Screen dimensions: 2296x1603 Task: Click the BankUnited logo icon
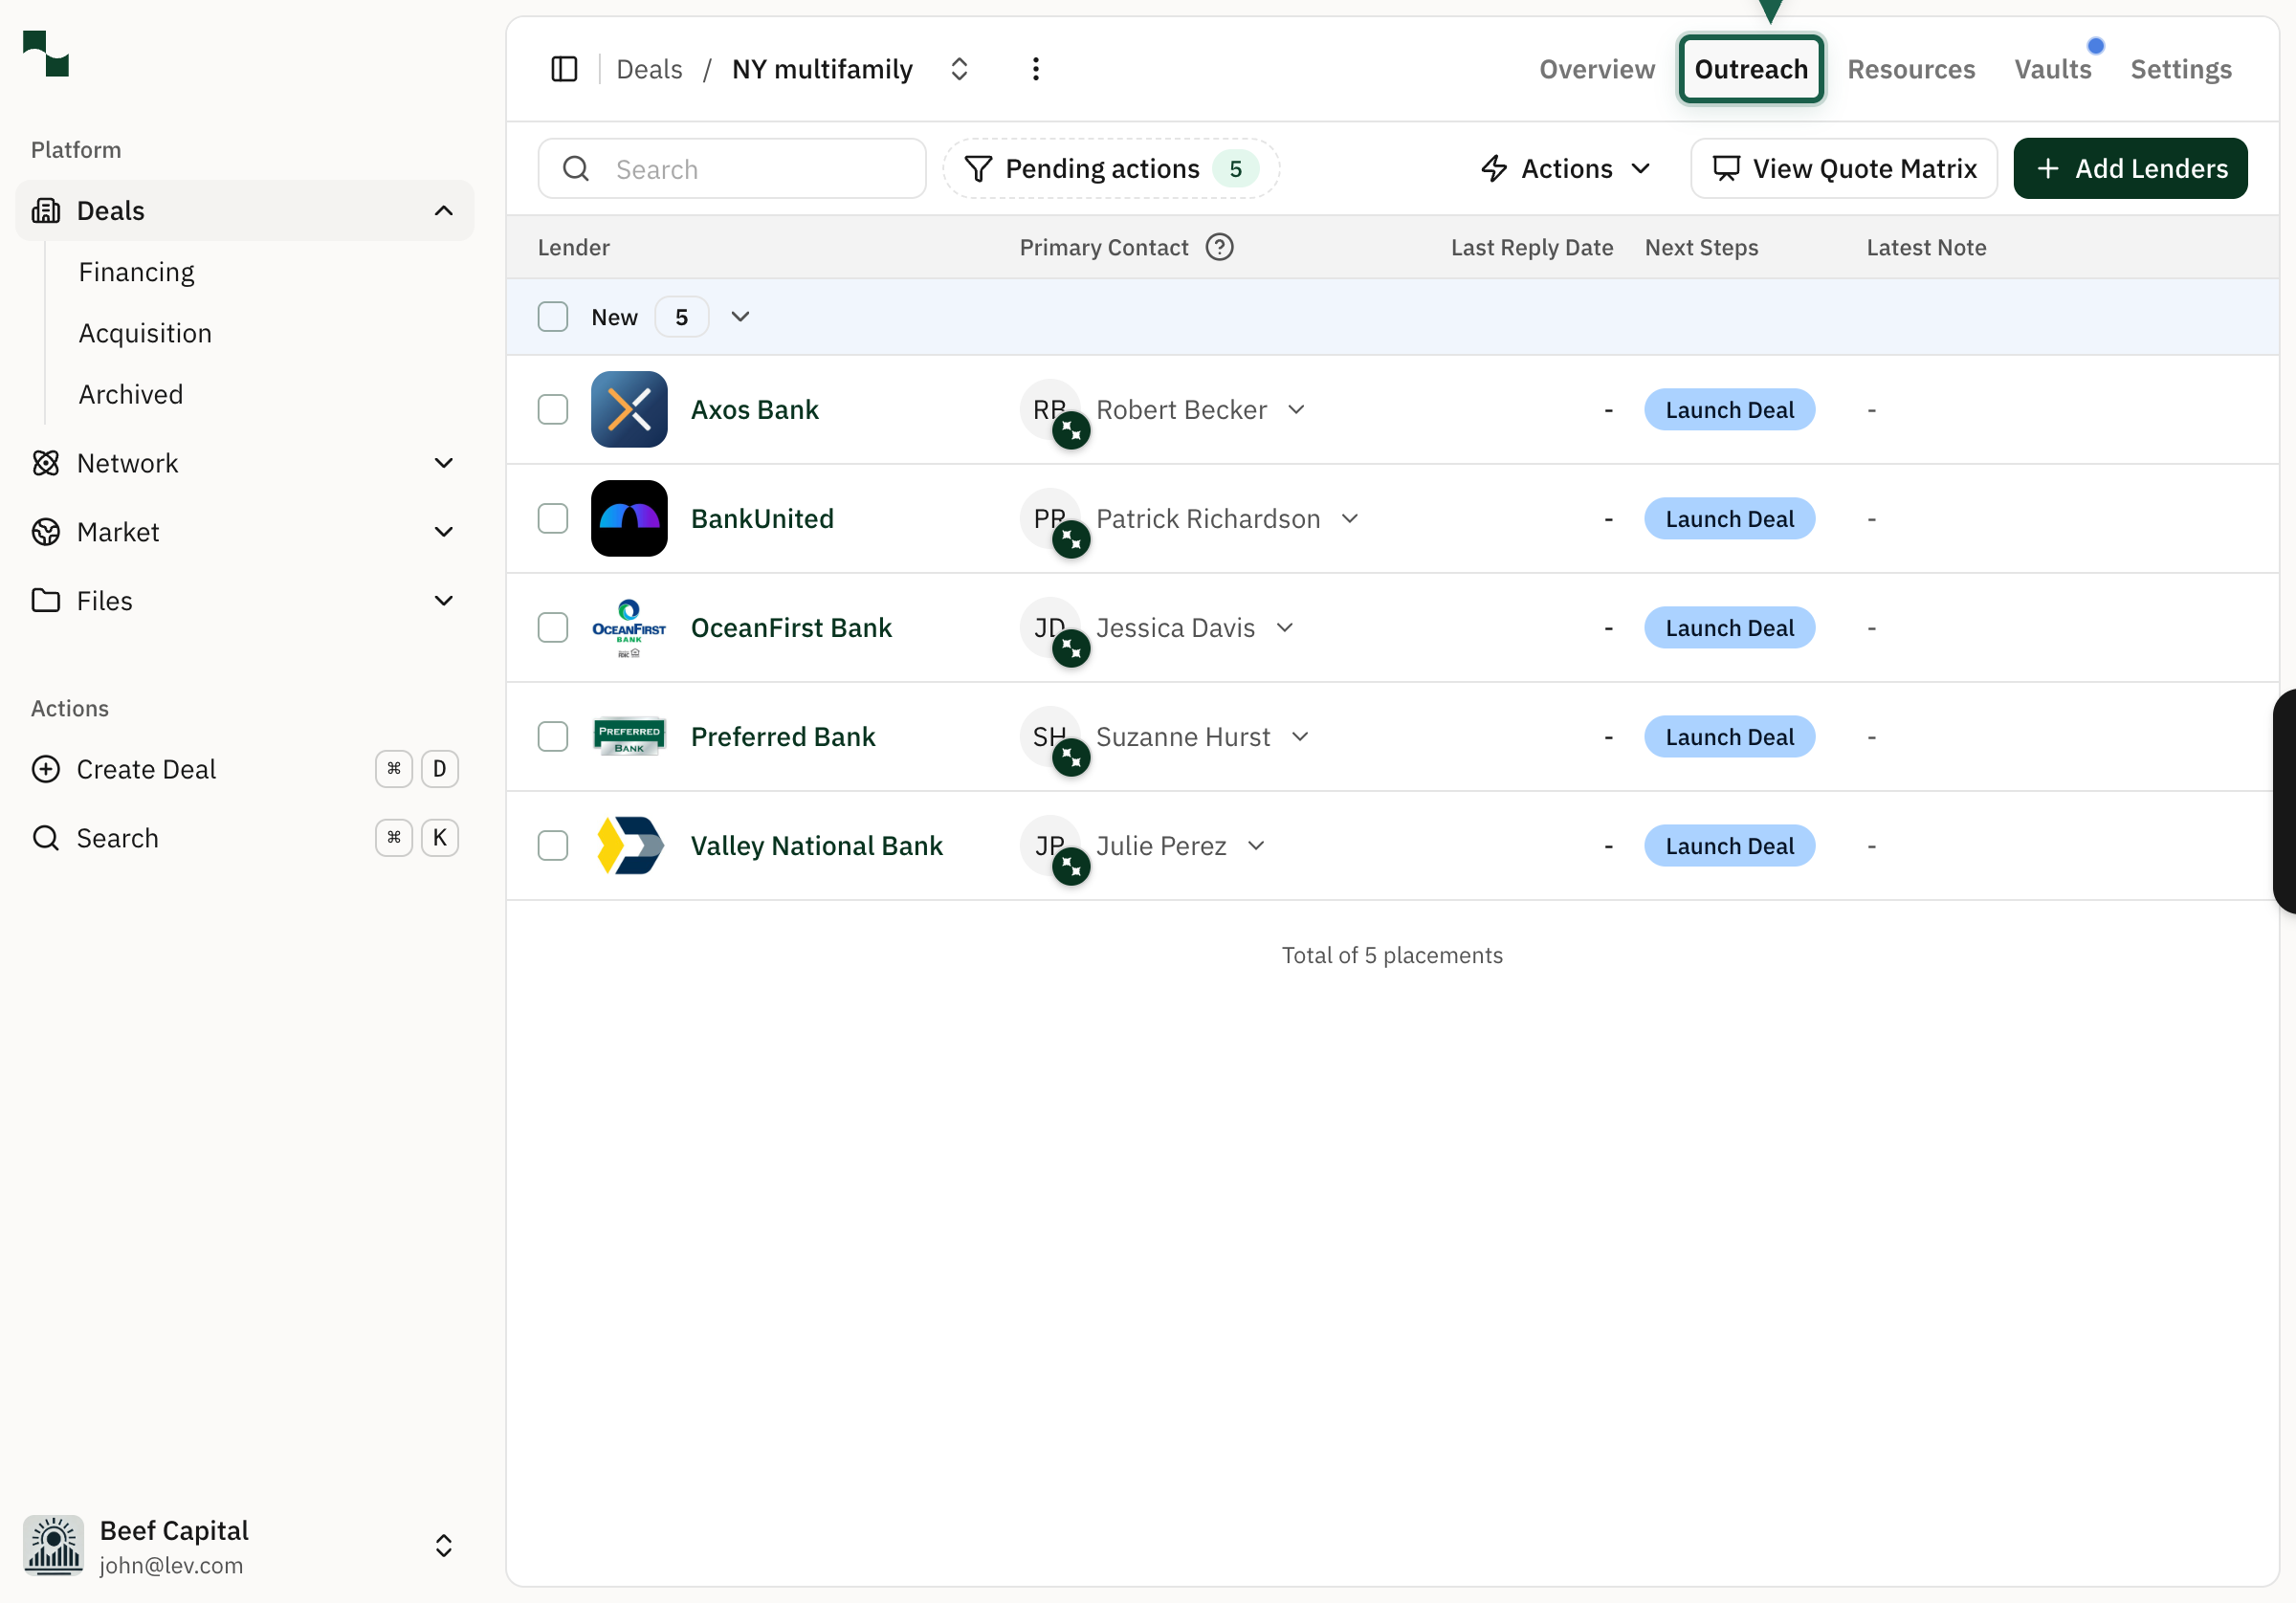pyautogui.click(x=629, y=519)
